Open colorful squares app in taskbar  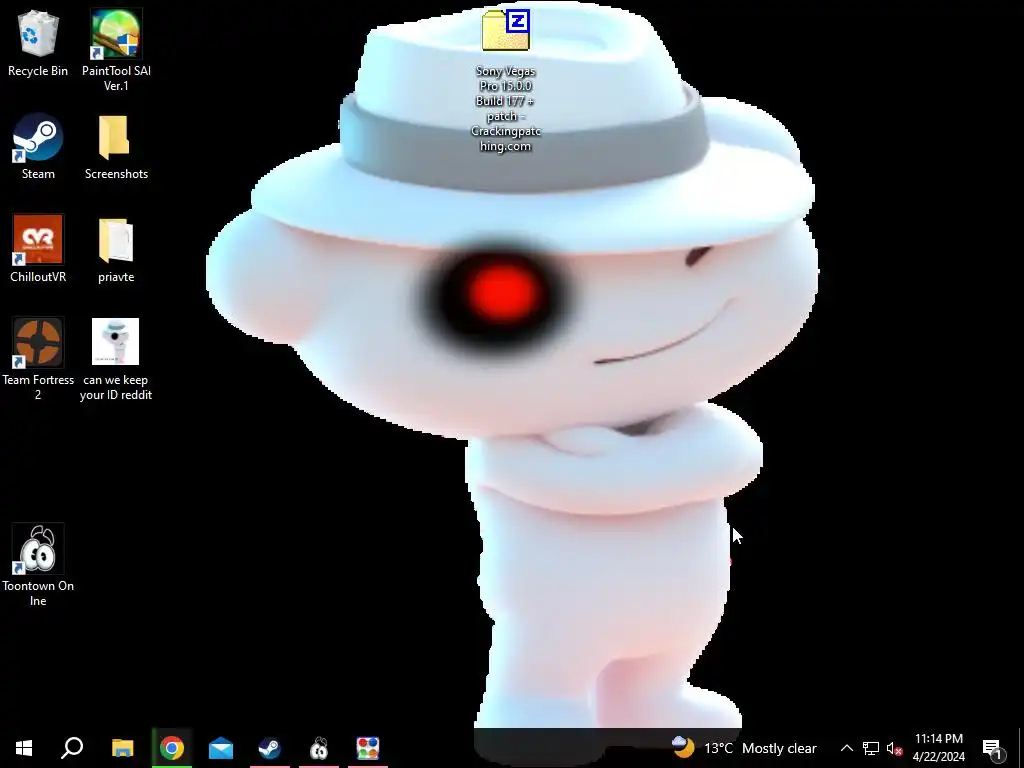(368, 748)
